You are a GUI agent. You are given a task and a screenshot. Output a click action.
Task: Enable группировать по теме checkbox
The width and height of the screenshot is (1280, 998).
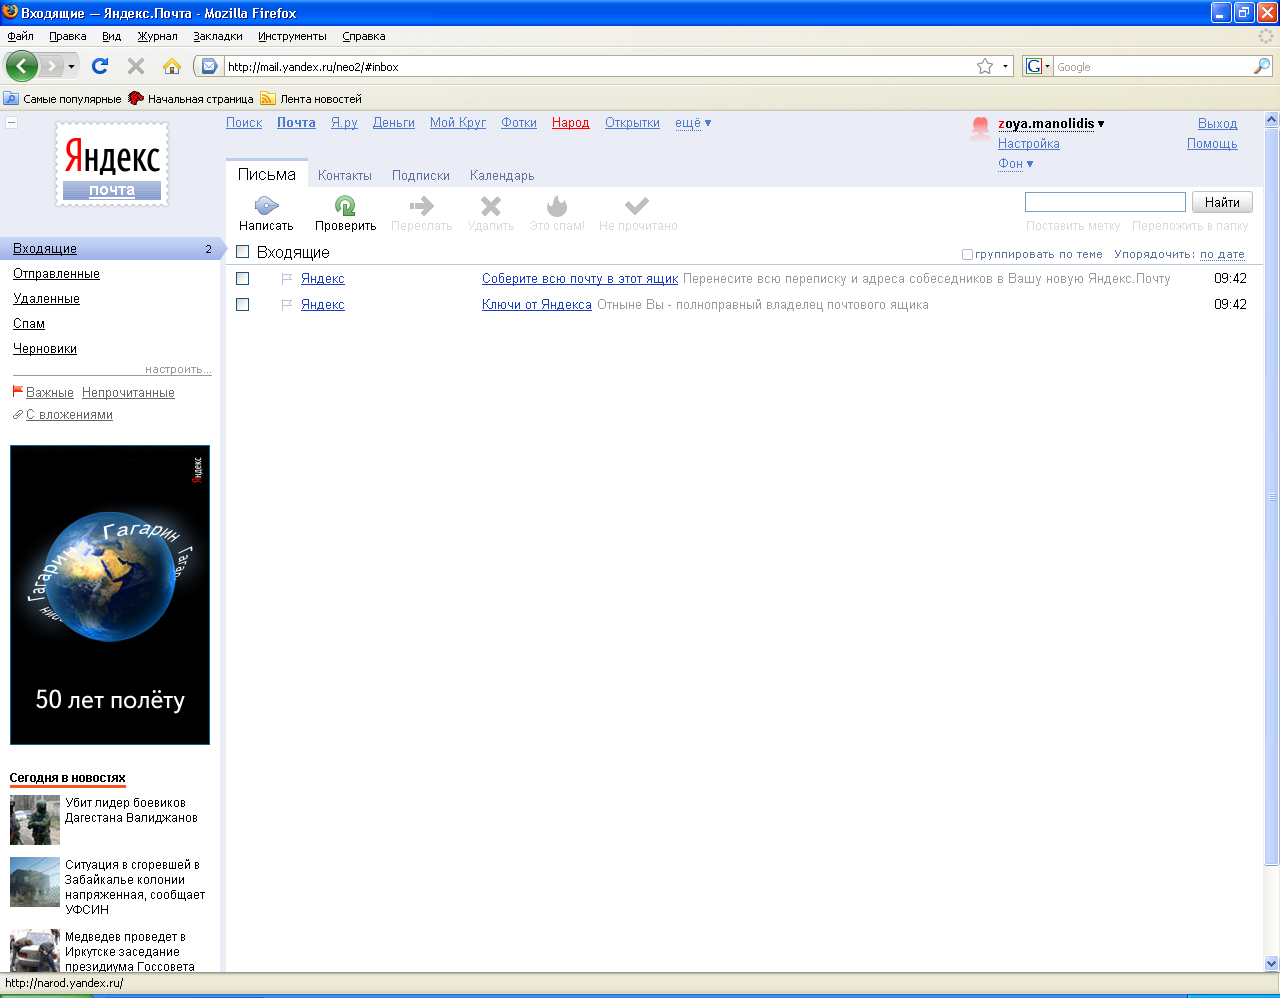pyautogui.click(x=967, y=255)
